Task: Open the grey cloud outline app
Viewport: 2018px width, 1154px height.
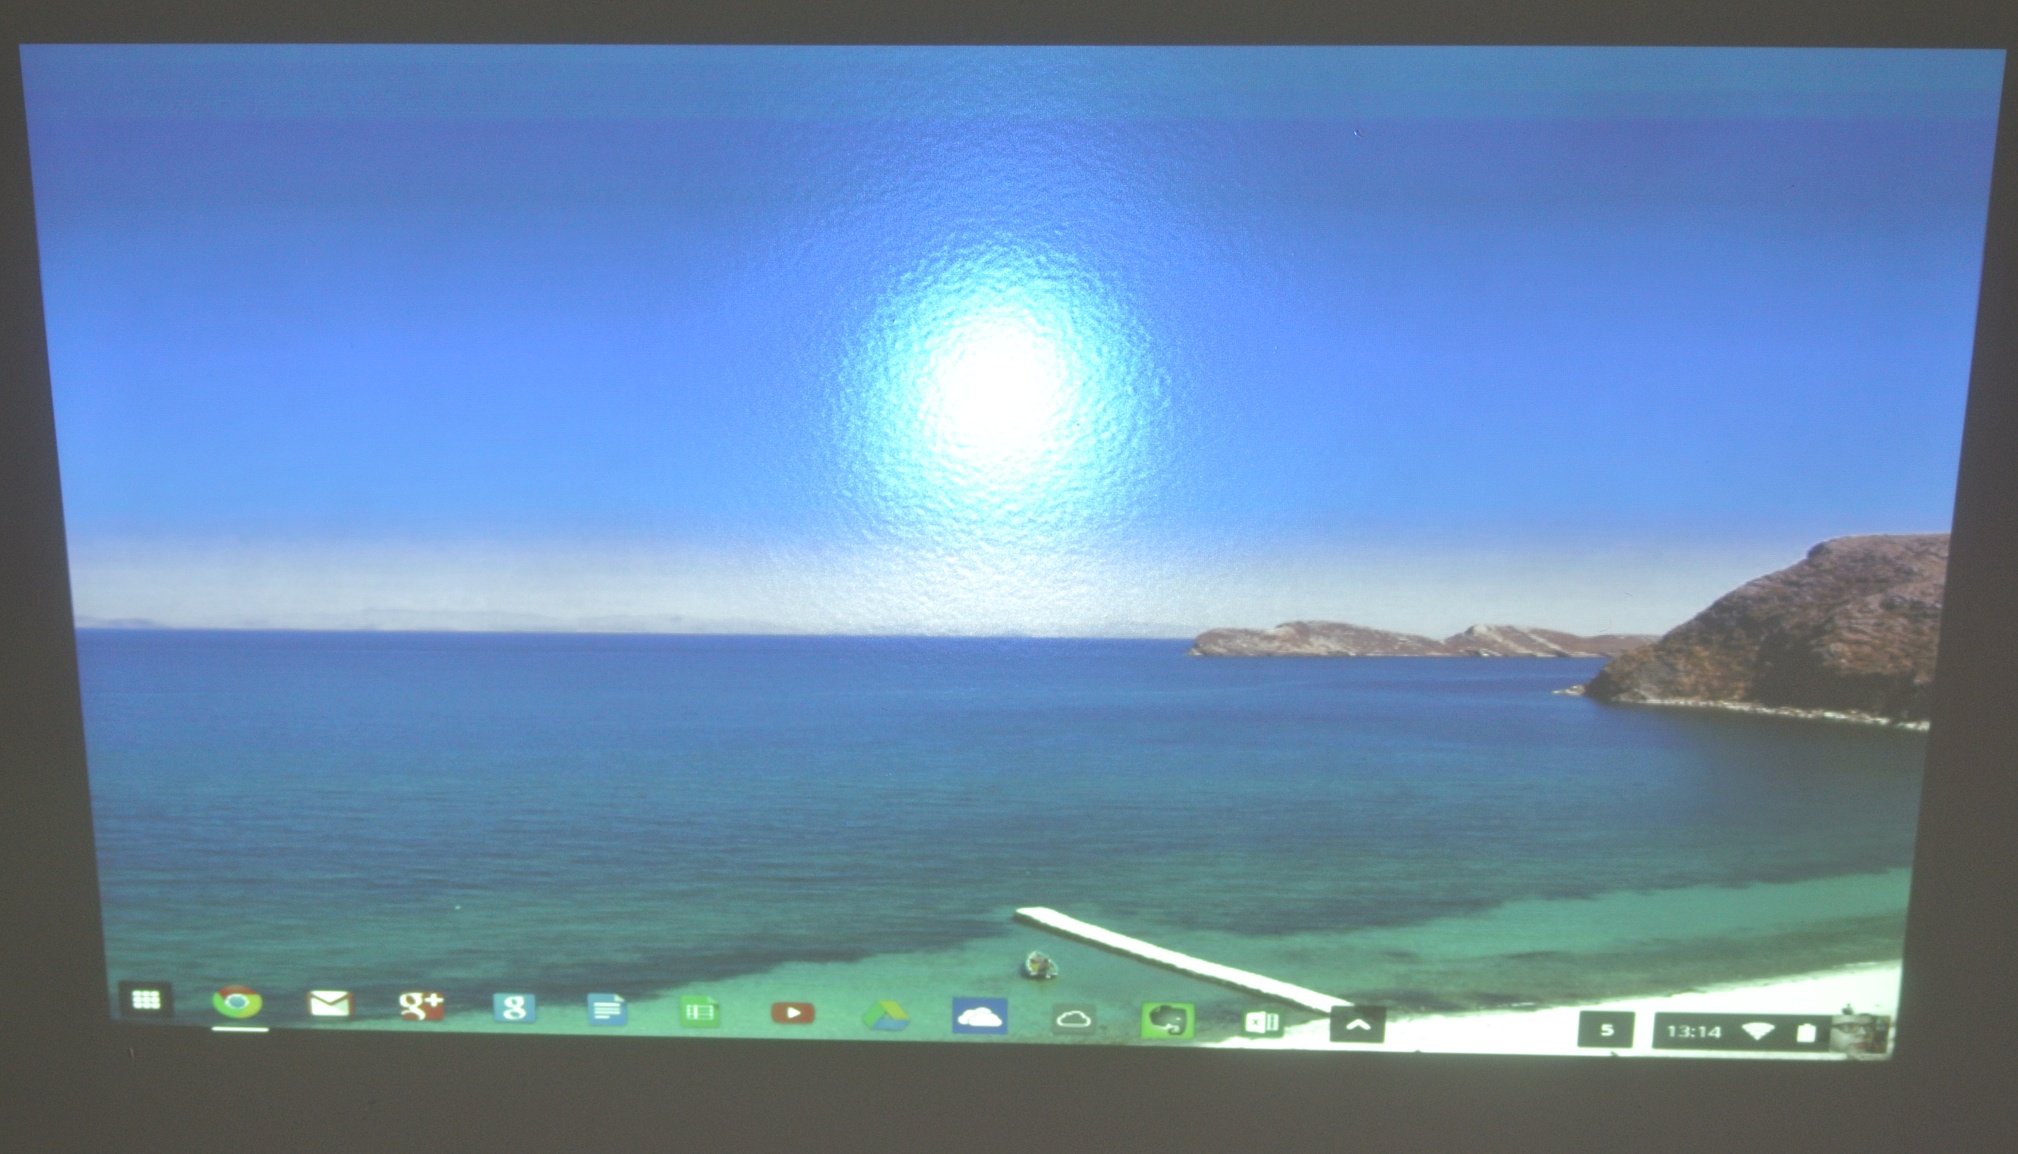Action: point(1073,1020)
